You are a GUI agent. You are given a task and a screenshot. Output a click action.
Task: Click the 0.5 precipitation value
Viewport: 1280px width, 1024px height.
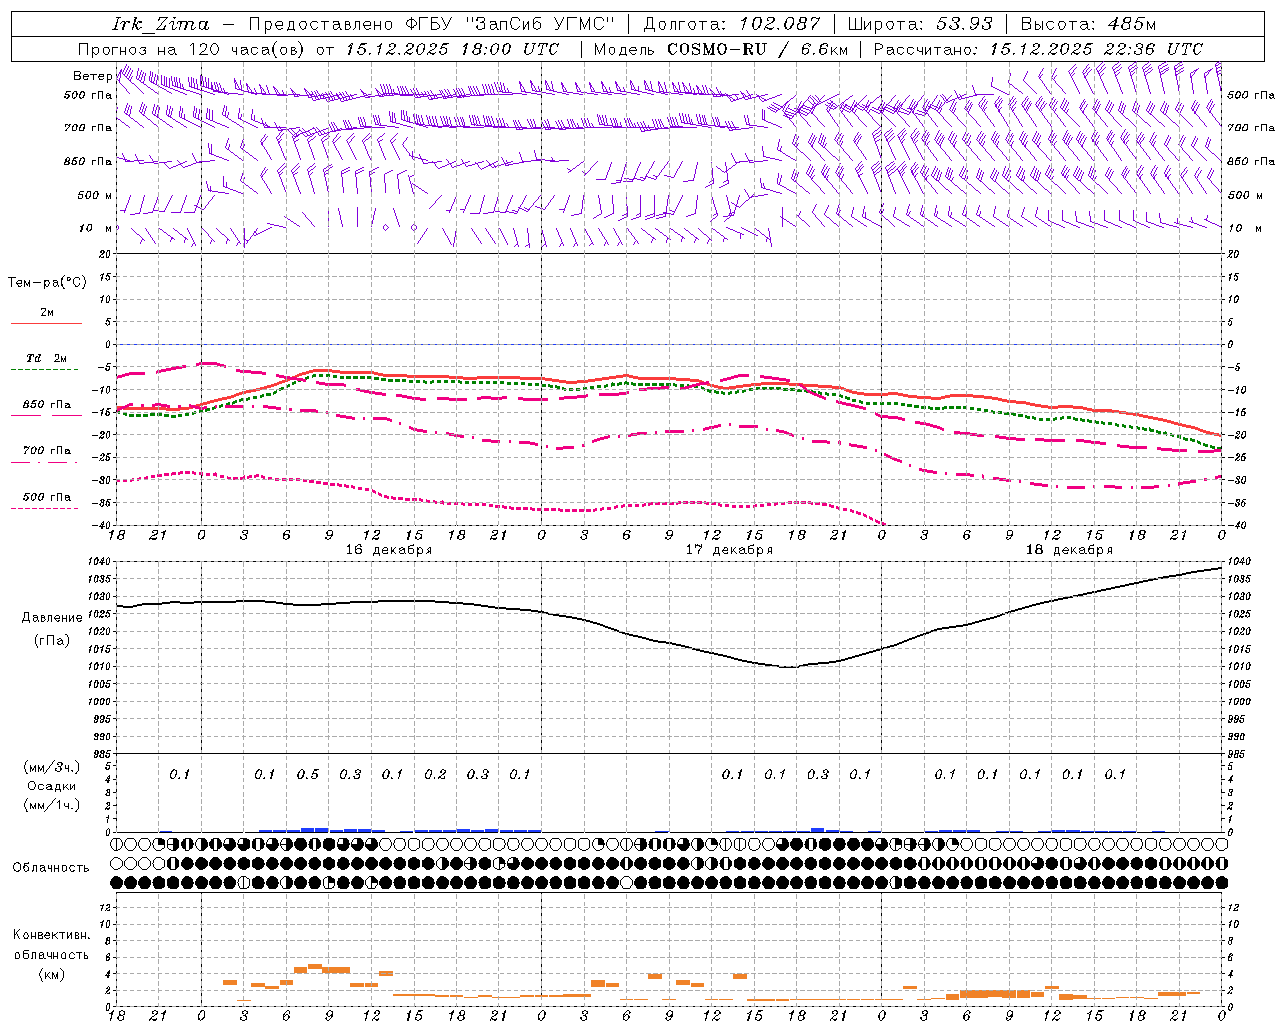308,774
